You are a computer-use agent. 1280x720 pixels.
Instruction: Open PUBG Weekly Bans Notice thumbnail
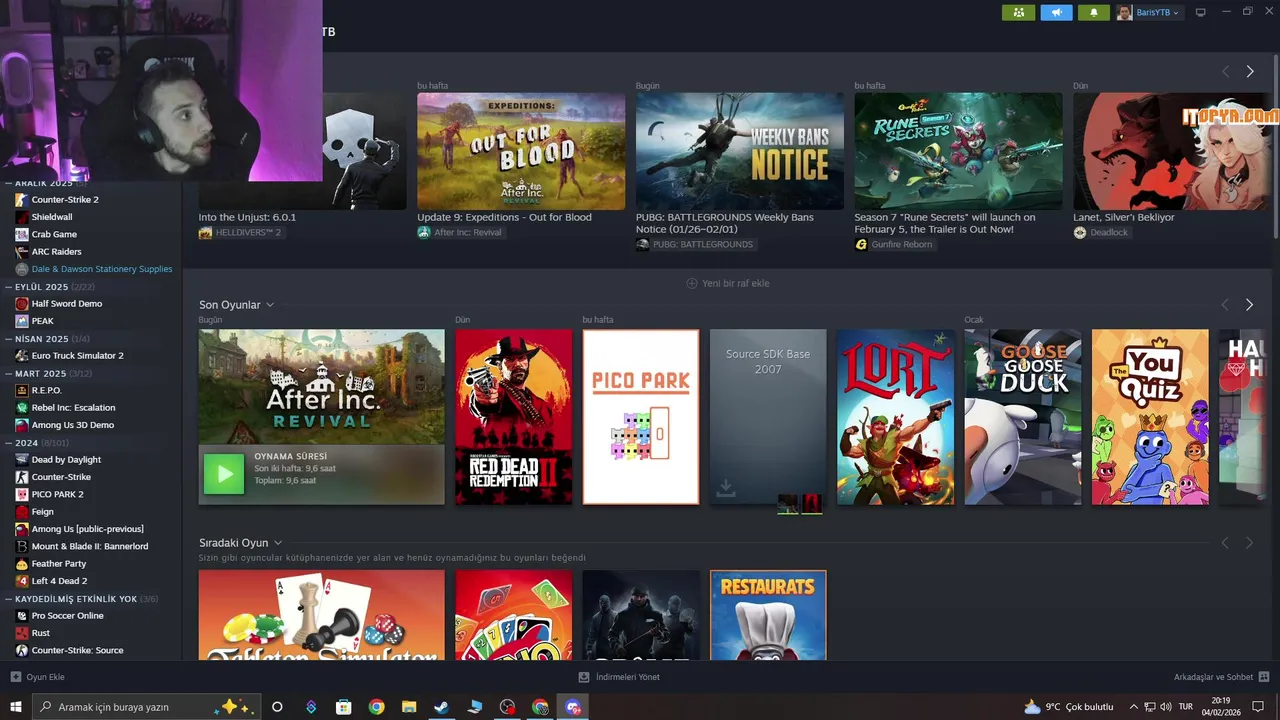[740, 151]
